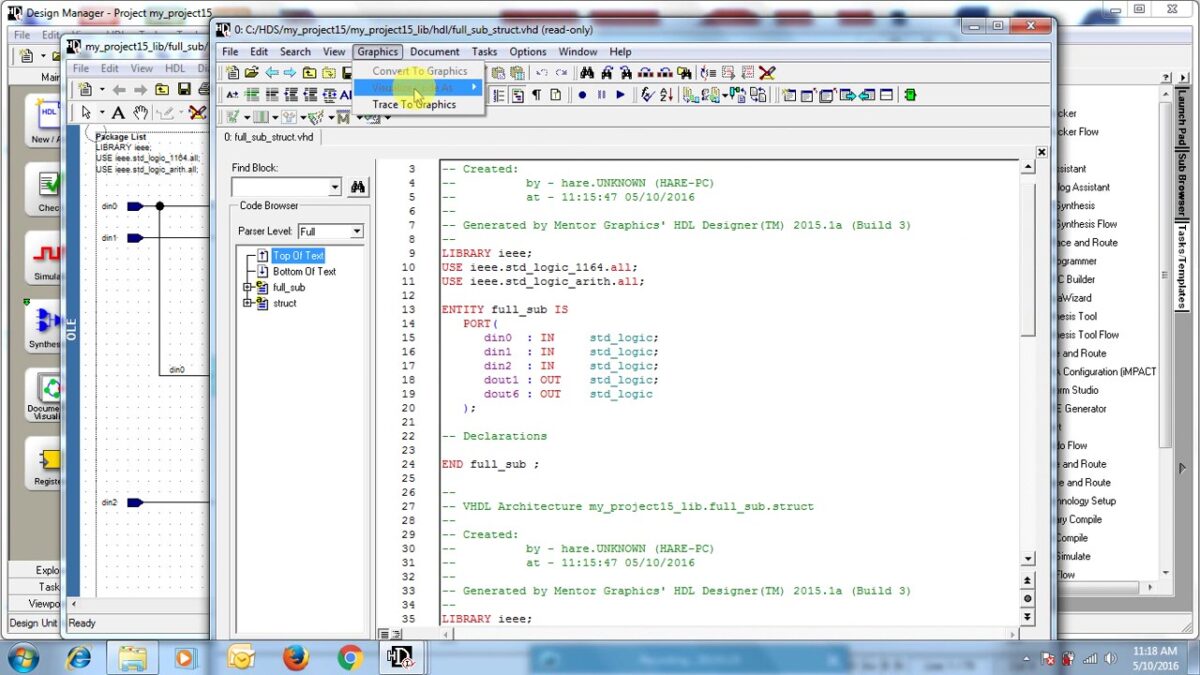
Task: Open the Find Block combo box dropdown
Action: [335, 187]
